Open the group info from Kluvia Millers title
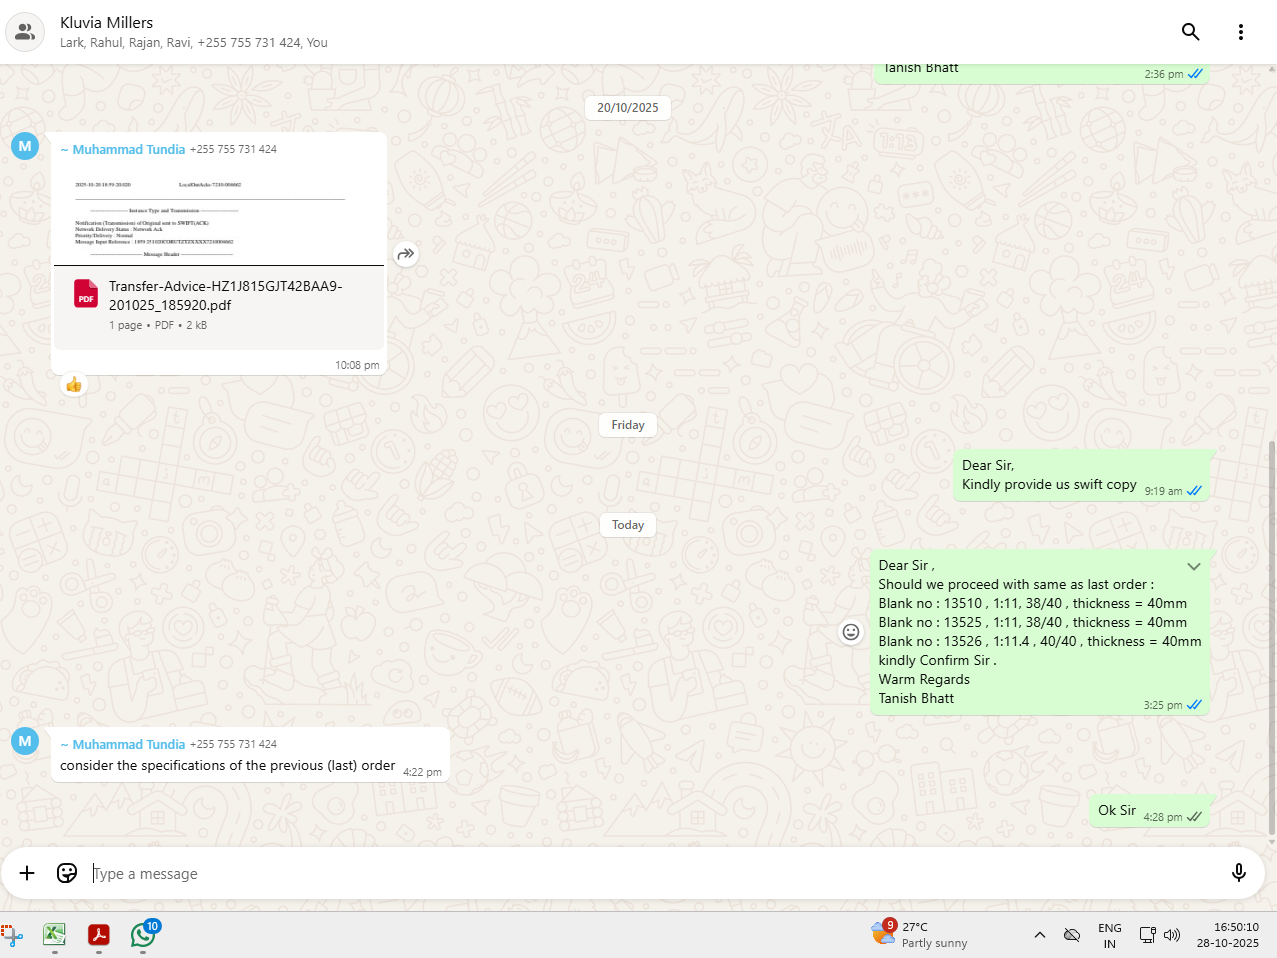Screen dimensions: 1277x958 coord(107,22)
